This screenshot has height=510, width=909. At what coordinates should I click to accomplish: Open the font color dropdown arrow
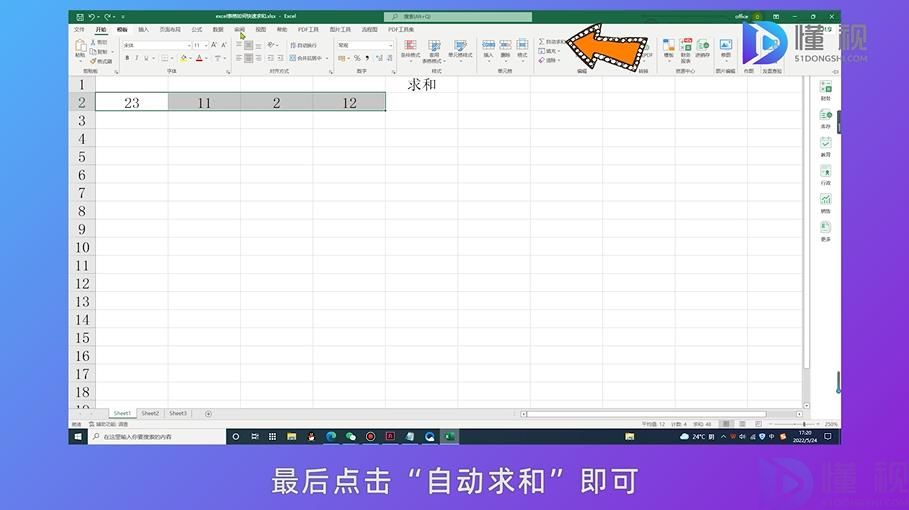tap(206, 59)
